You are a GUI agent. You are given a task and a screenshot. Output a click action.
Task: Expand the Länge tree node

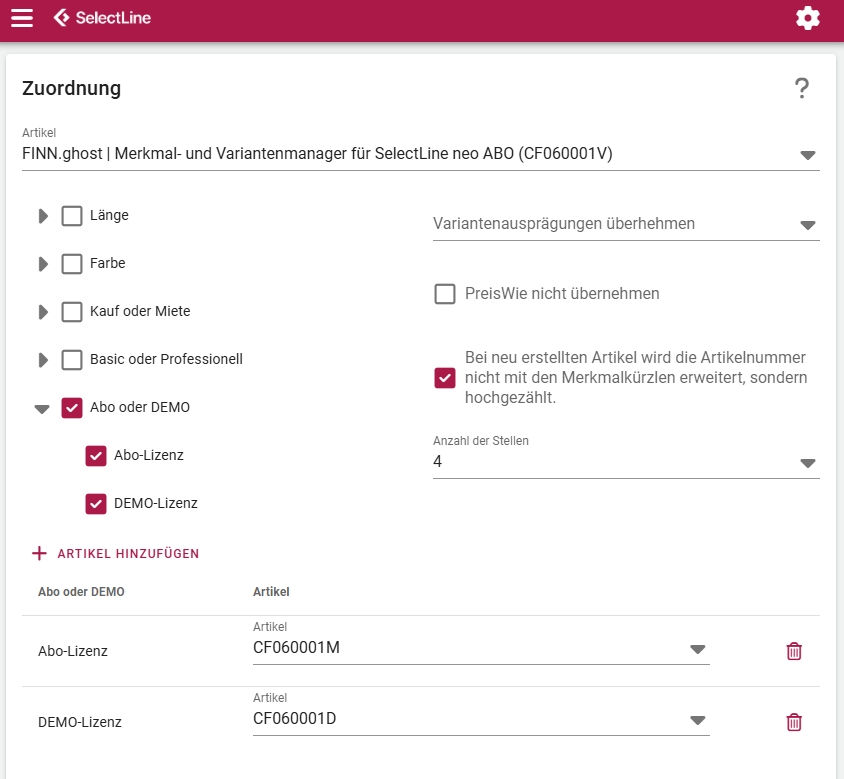(43, 216)
